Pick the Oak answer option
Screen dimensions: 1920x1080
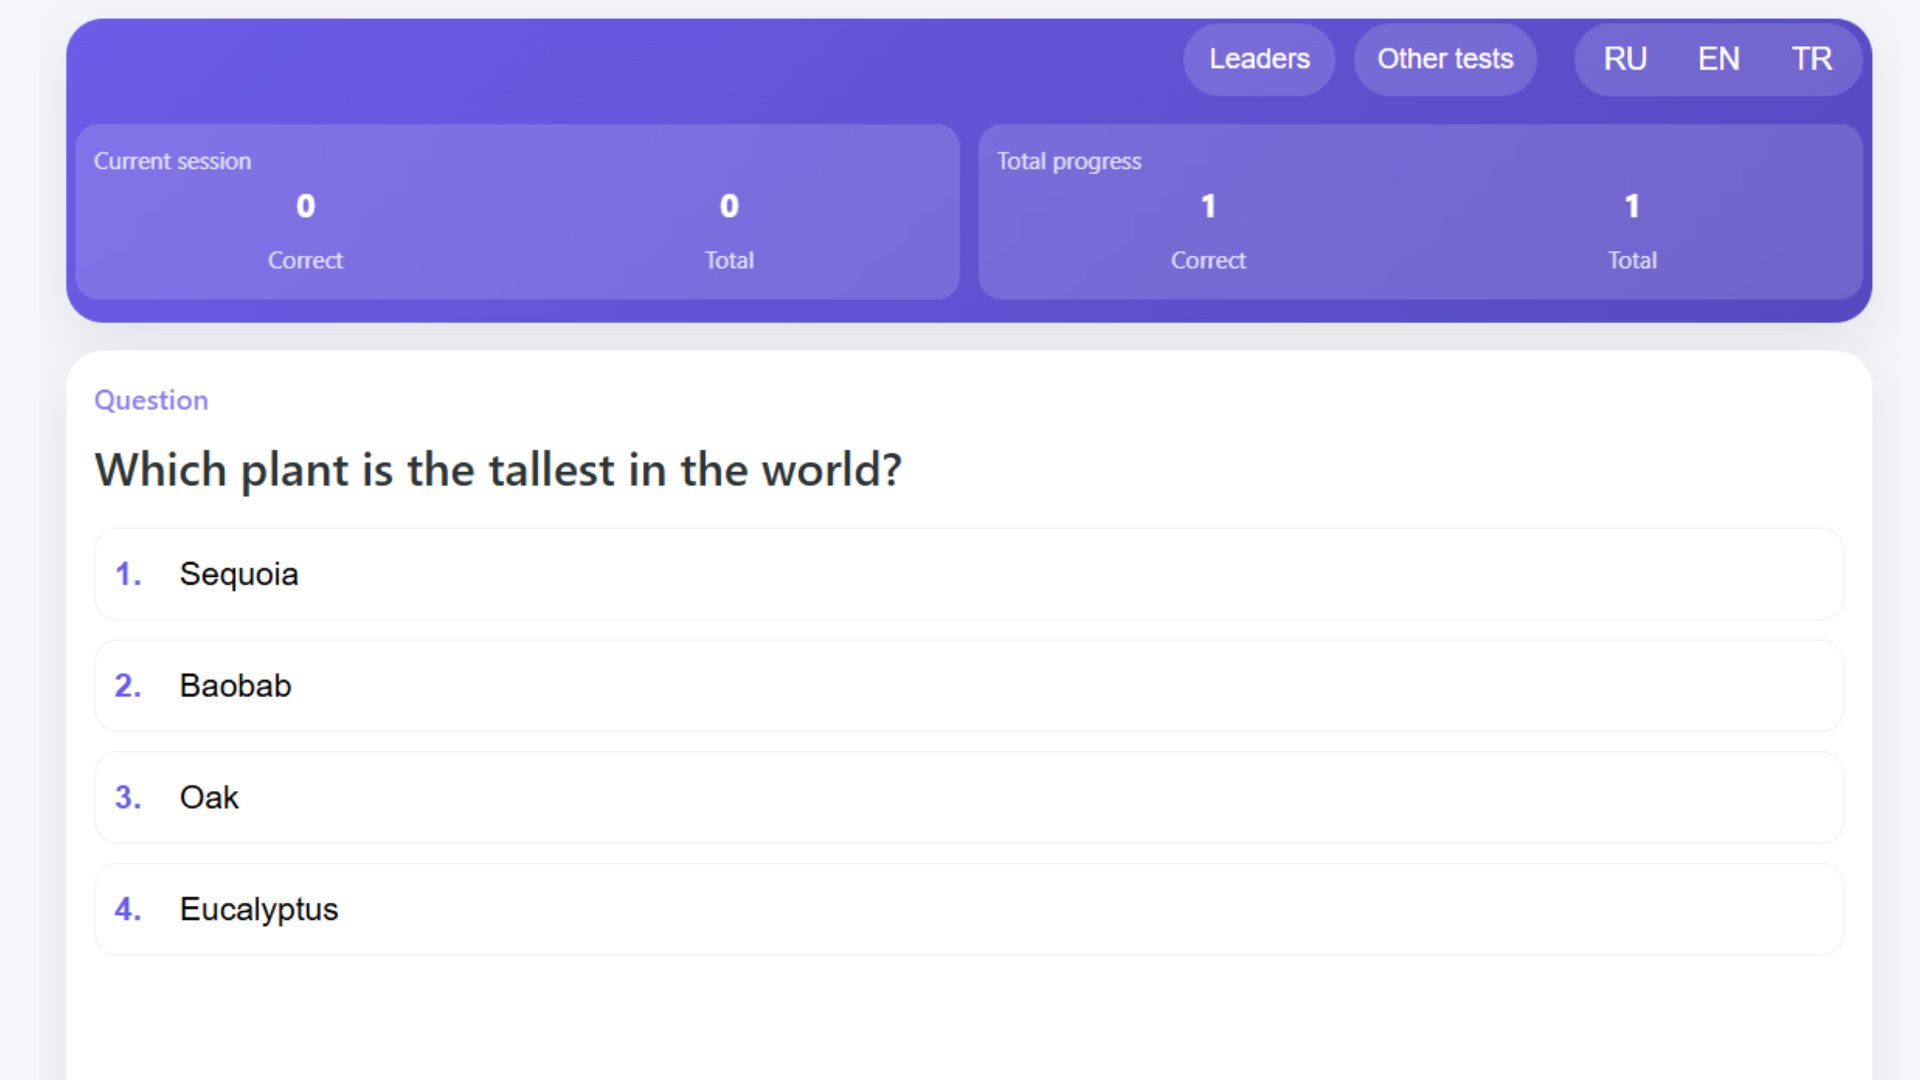[x=968, y=797]
